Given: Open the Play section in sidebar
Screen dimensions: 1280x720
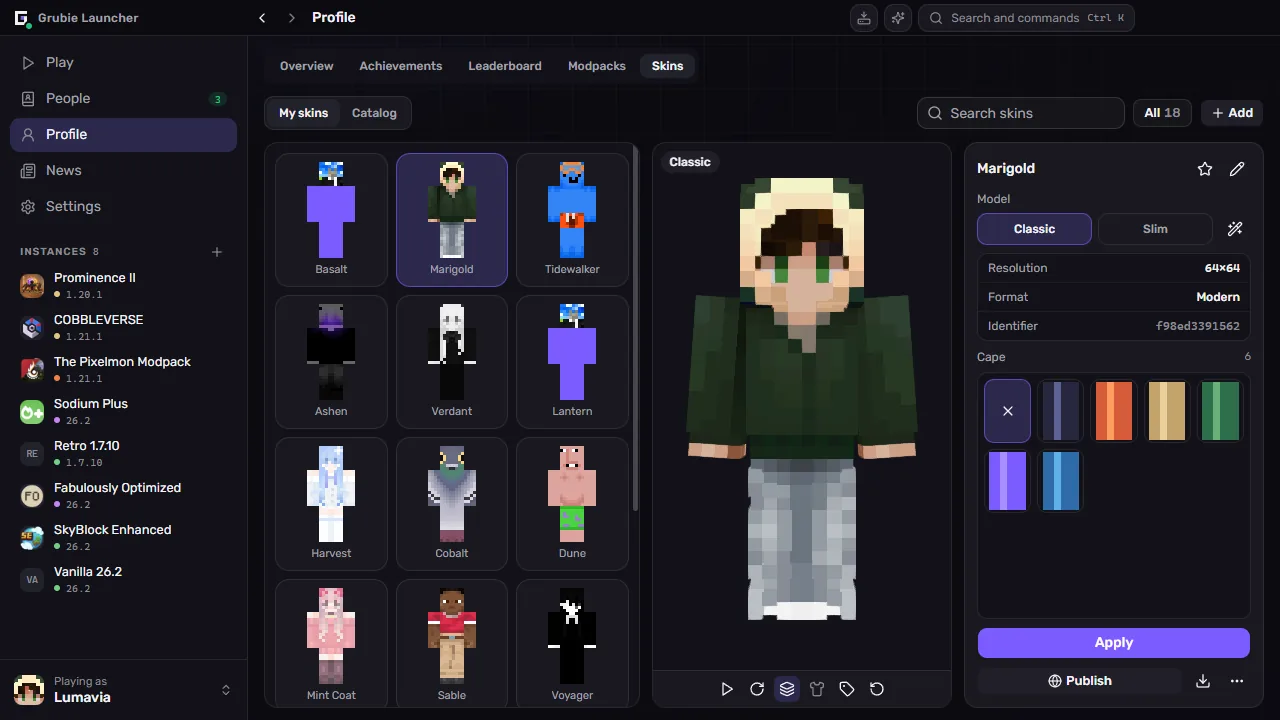Looking at the screenshot, I should tap(123, 62).
